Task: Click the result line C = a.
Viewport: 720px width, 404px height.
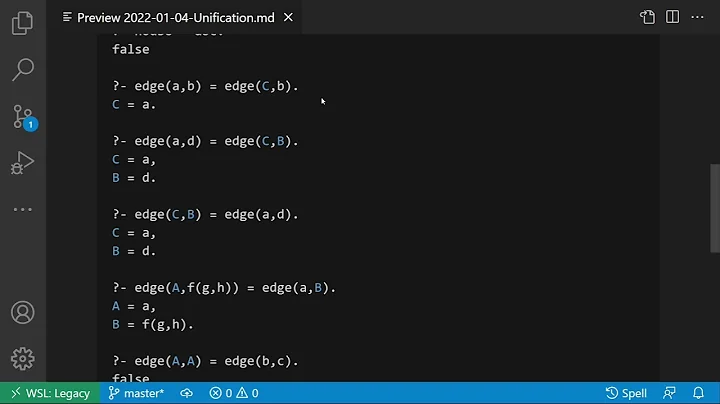Action: [x=134, y=104]
